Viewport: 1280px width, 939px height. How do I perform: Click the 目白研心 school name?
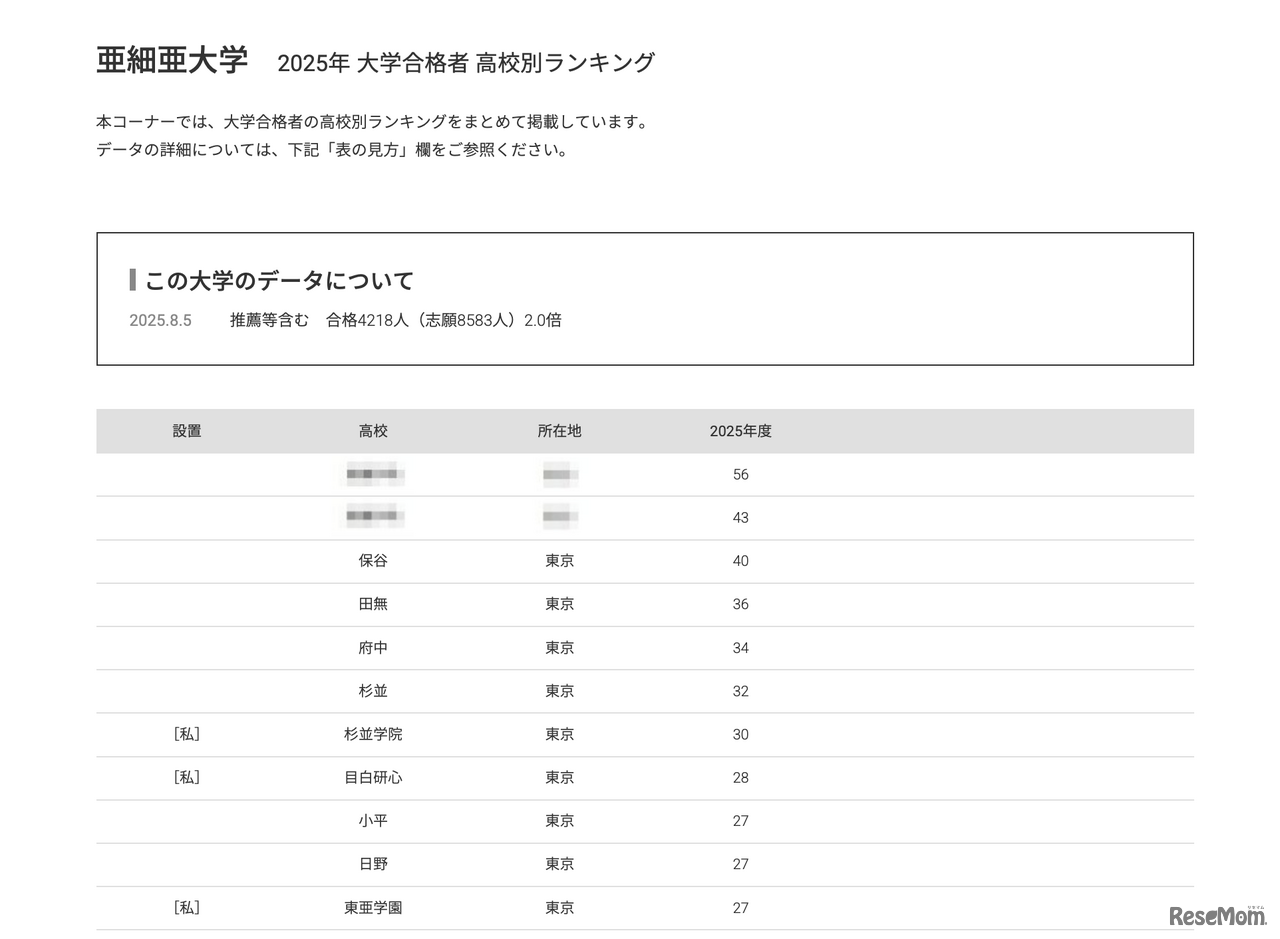tap(374, 778)
